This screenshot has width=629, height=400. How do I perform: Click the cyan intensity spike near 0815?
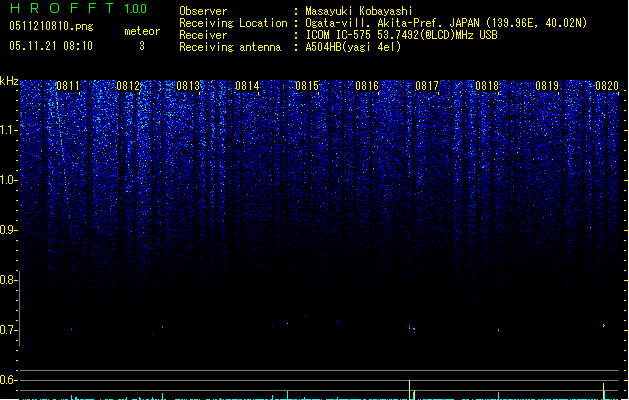point(288,394)
